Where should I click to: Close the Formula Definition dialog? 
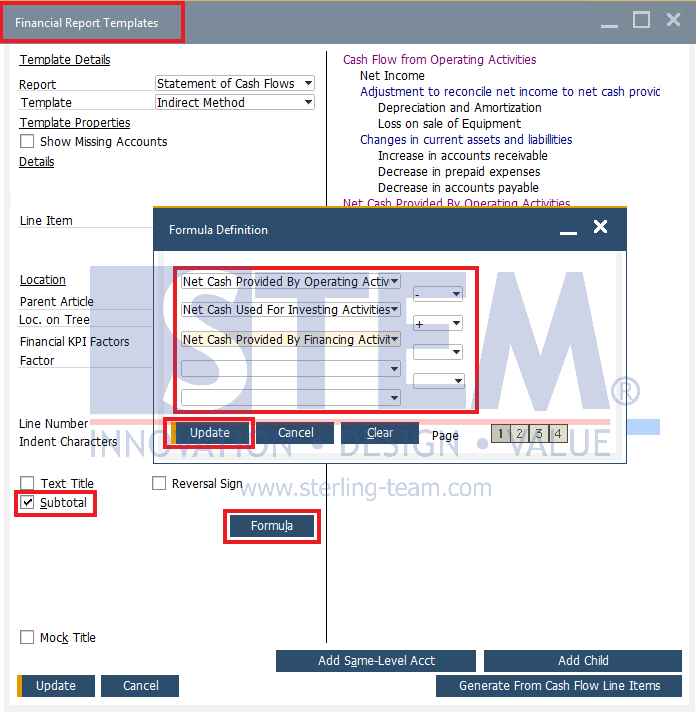point(600,226)
